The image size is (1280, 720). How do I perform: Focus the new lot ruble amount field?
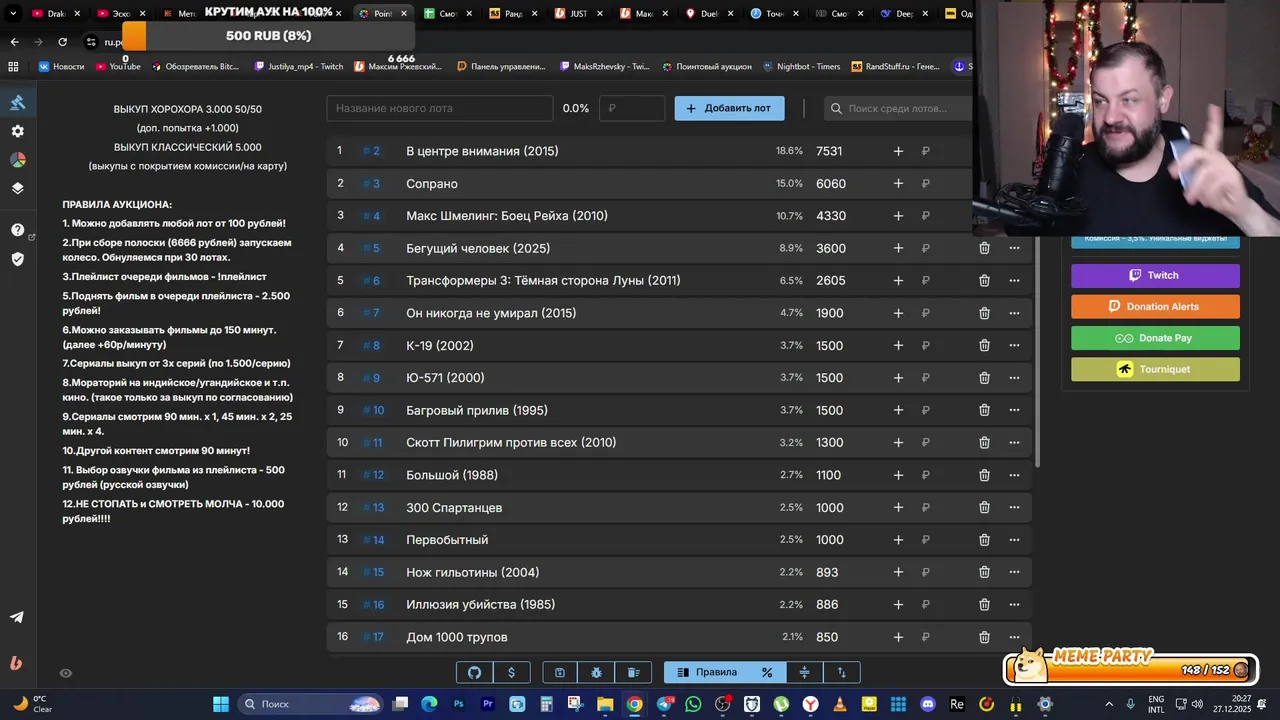632,108
